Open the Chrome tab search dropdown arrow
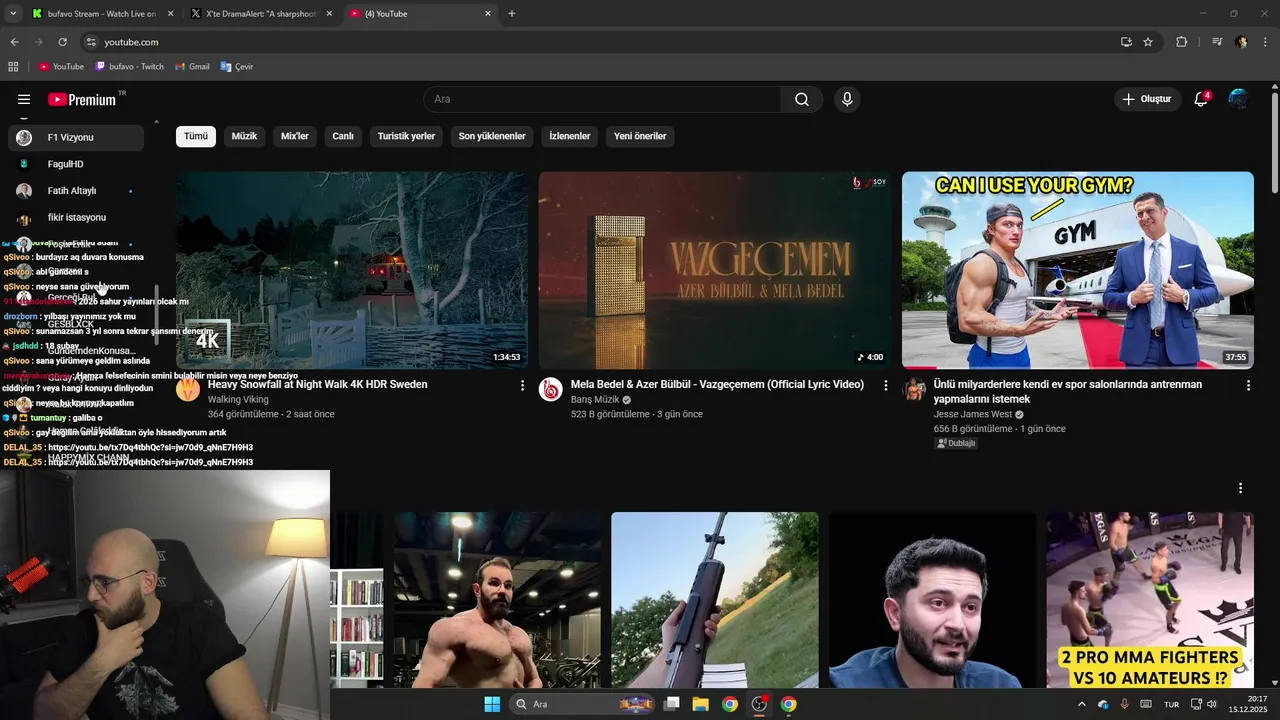 (x=13, y=14)
